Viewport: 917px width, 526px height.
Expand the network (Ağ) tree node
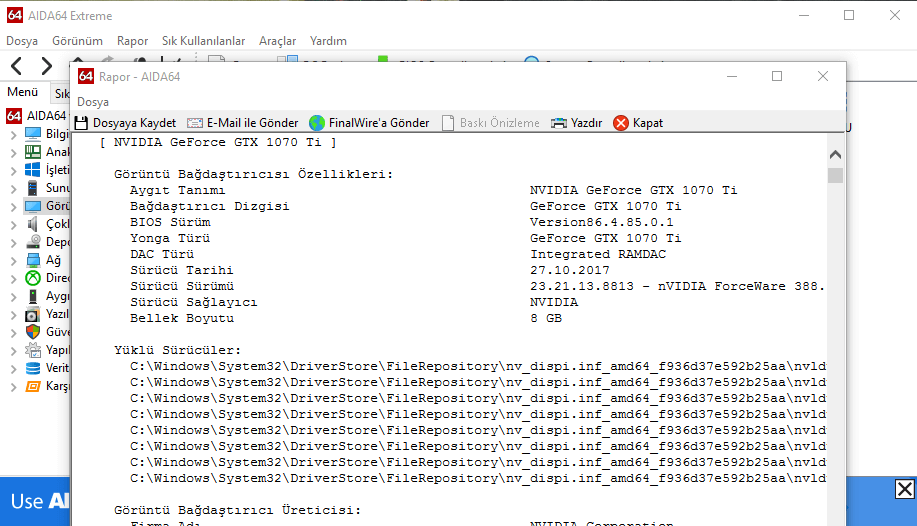coord(12,260)
